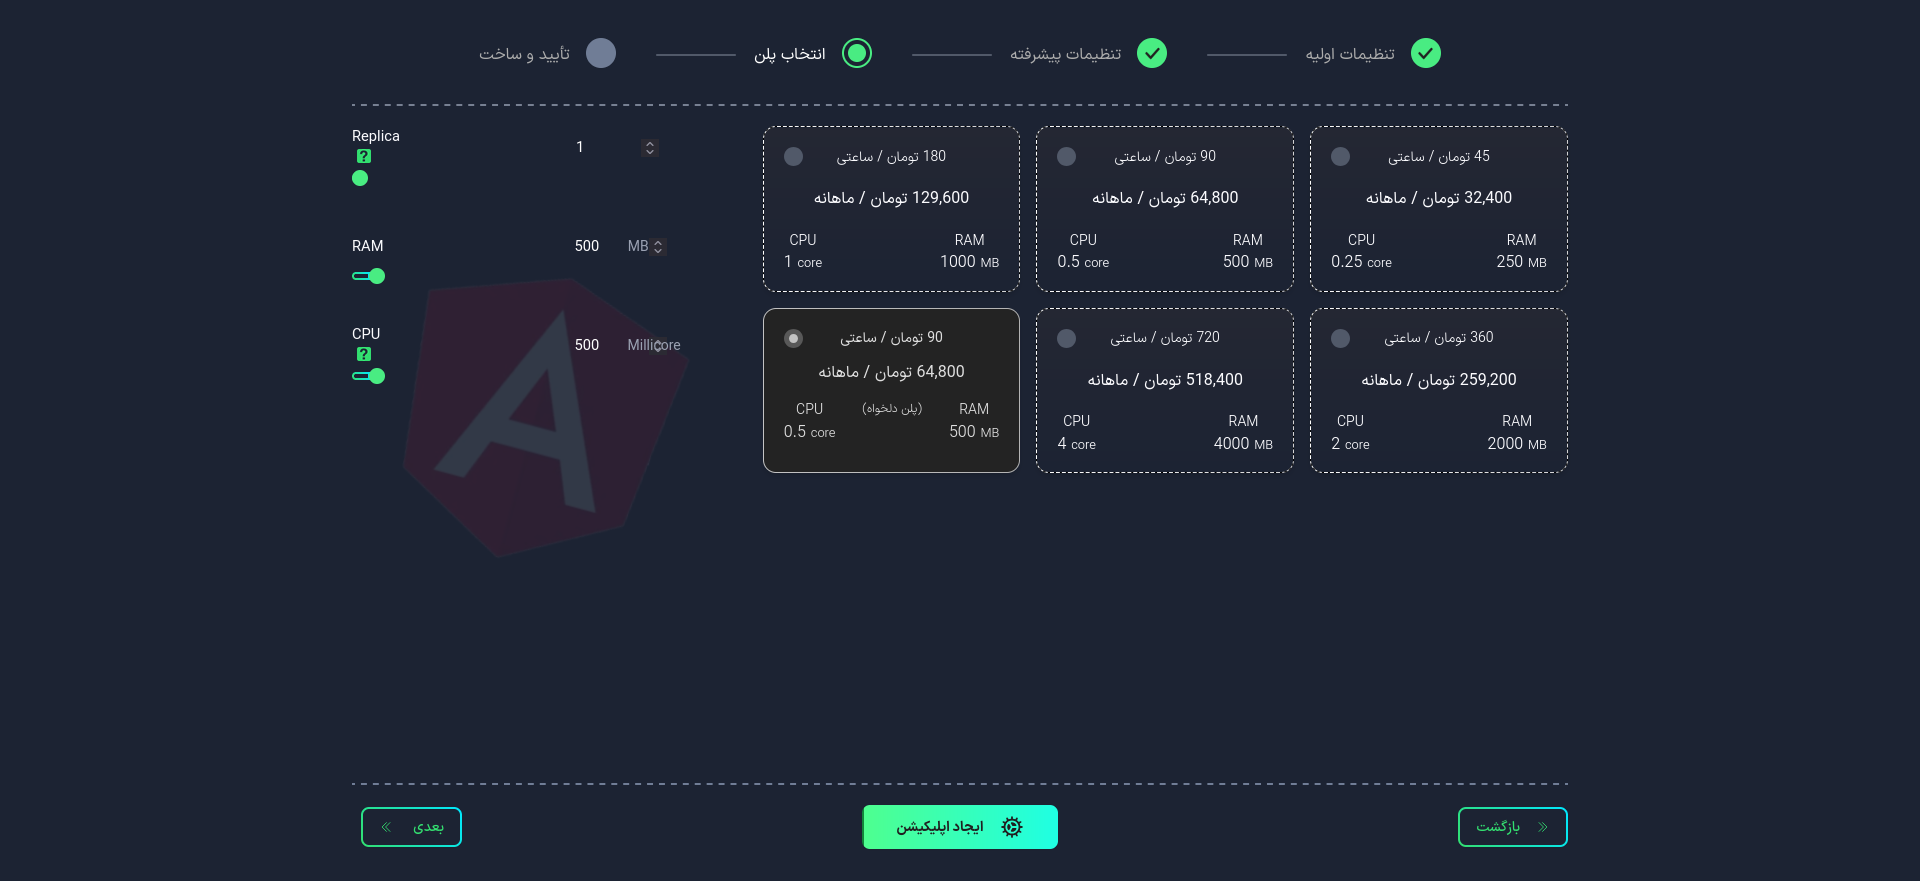The height and width of the screenshot is (881, 1920).
Task: Select the 45 toman hourly plan radio
Action: click(1341, 157)
